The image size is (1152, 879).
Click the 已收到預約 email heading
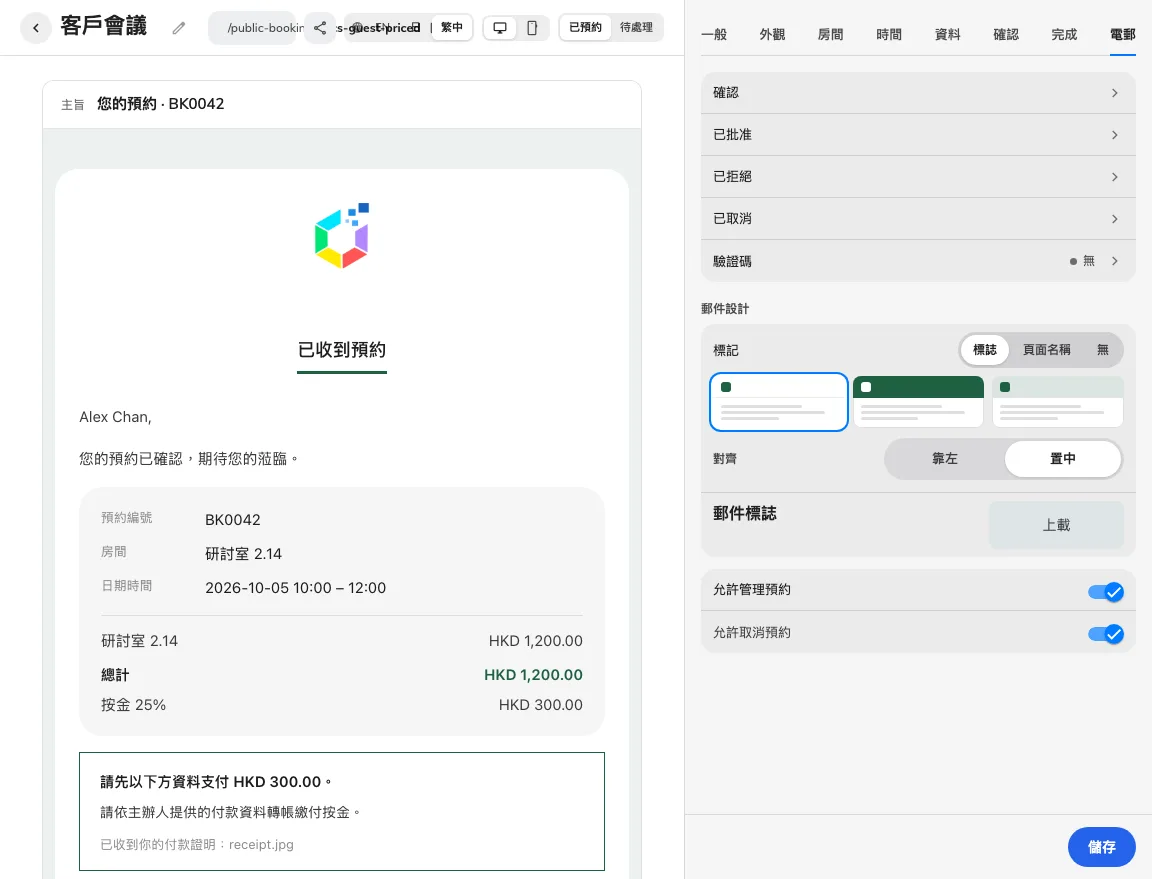pyautogui.click(x=342, y=350)
